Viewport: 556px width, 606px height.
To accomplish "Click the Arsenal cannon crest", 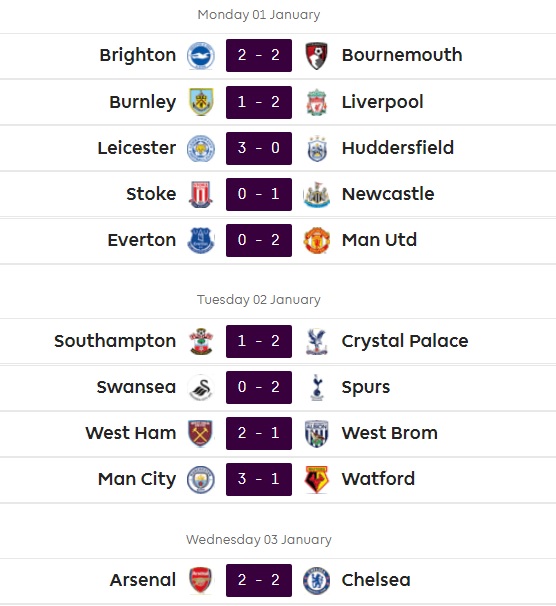I will (201, 580).
